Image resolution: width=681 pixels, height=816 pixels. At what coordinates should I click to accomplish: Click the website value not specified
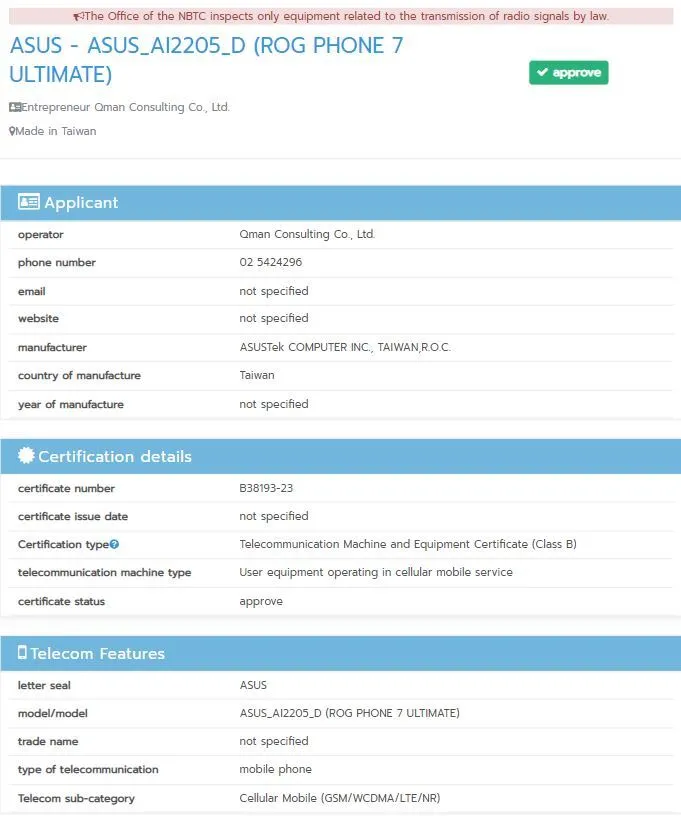(x=274, y=318)
